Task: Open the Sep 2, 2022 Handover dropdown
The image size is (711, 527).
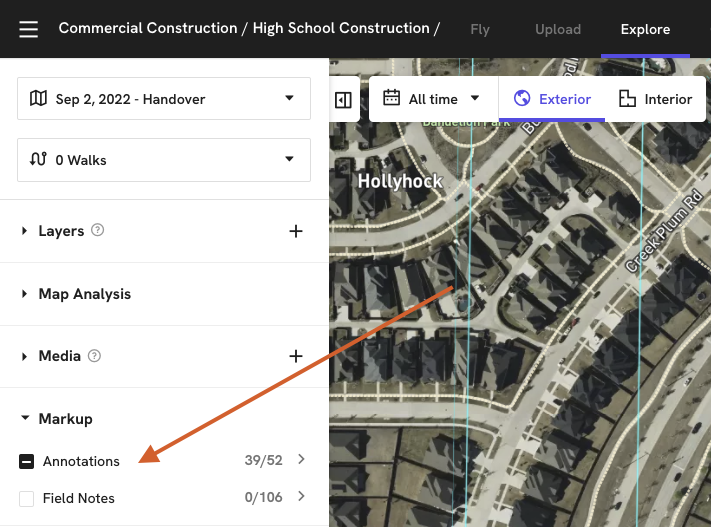Action: pos(164,99)
